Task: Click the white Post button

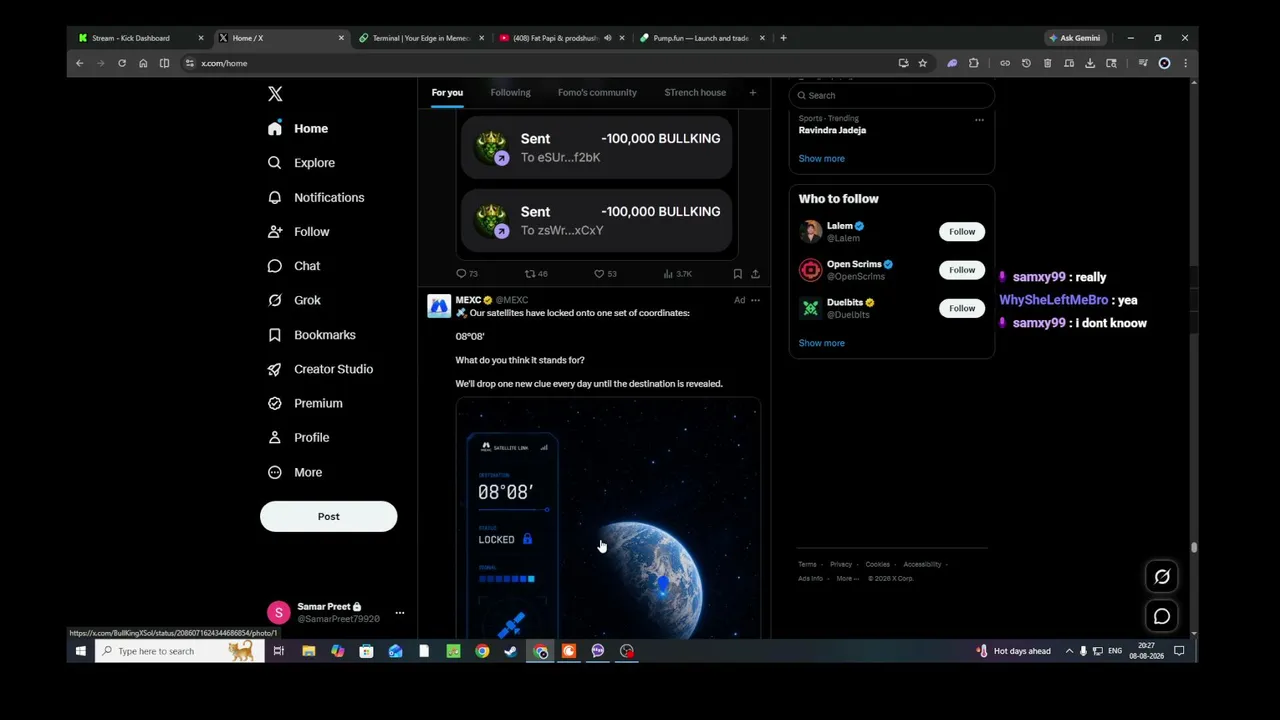Action: [328, 516]
